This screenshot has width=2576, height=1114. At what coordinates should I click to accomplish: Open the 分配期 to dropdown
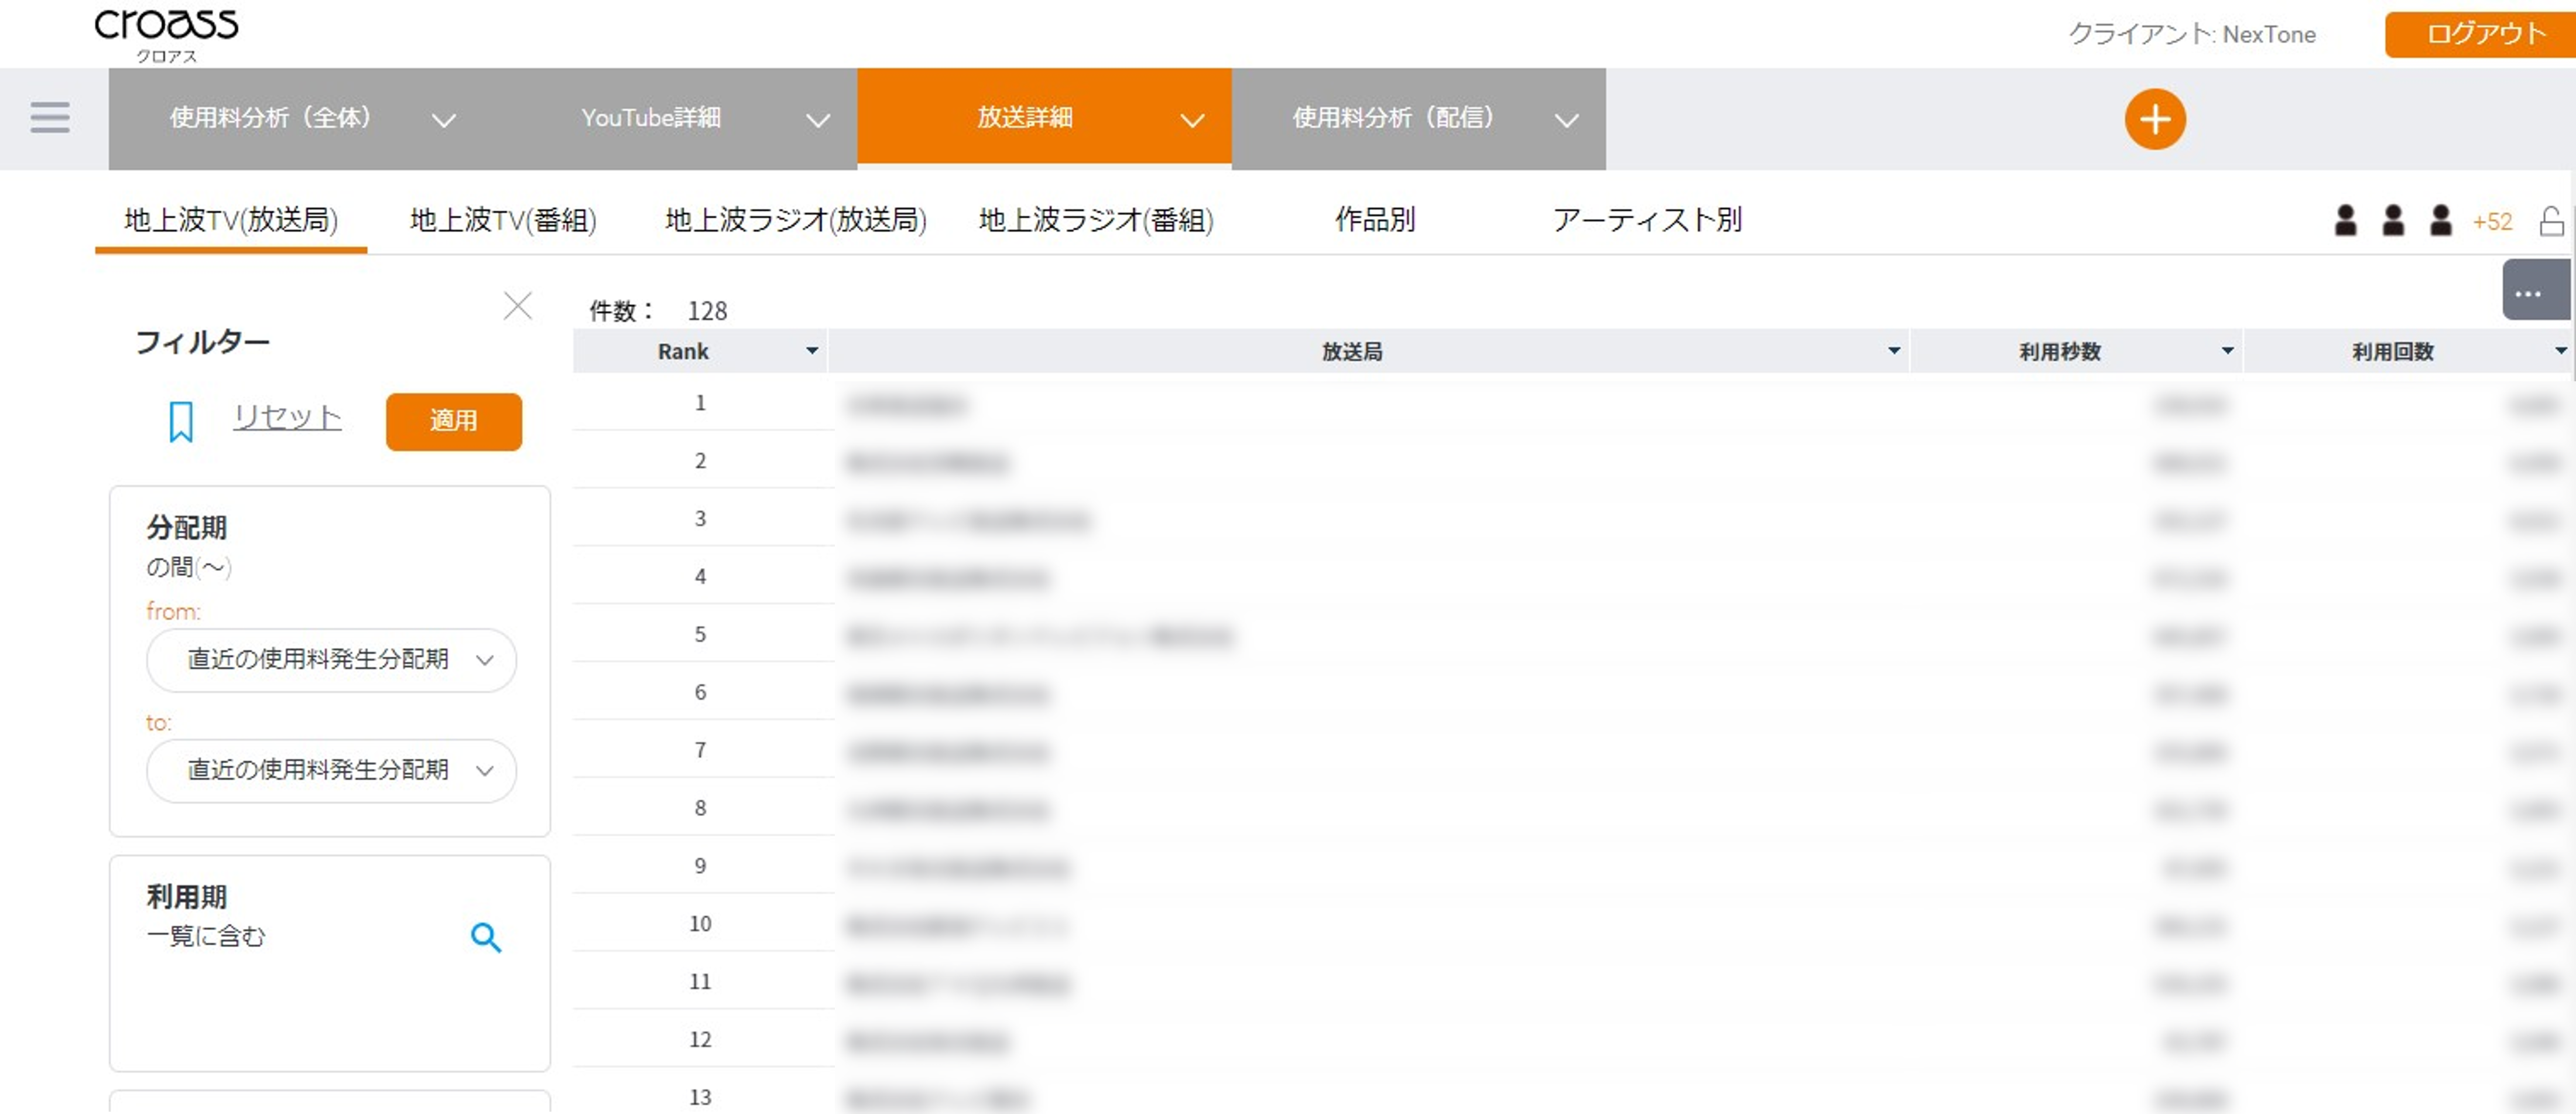331,770
